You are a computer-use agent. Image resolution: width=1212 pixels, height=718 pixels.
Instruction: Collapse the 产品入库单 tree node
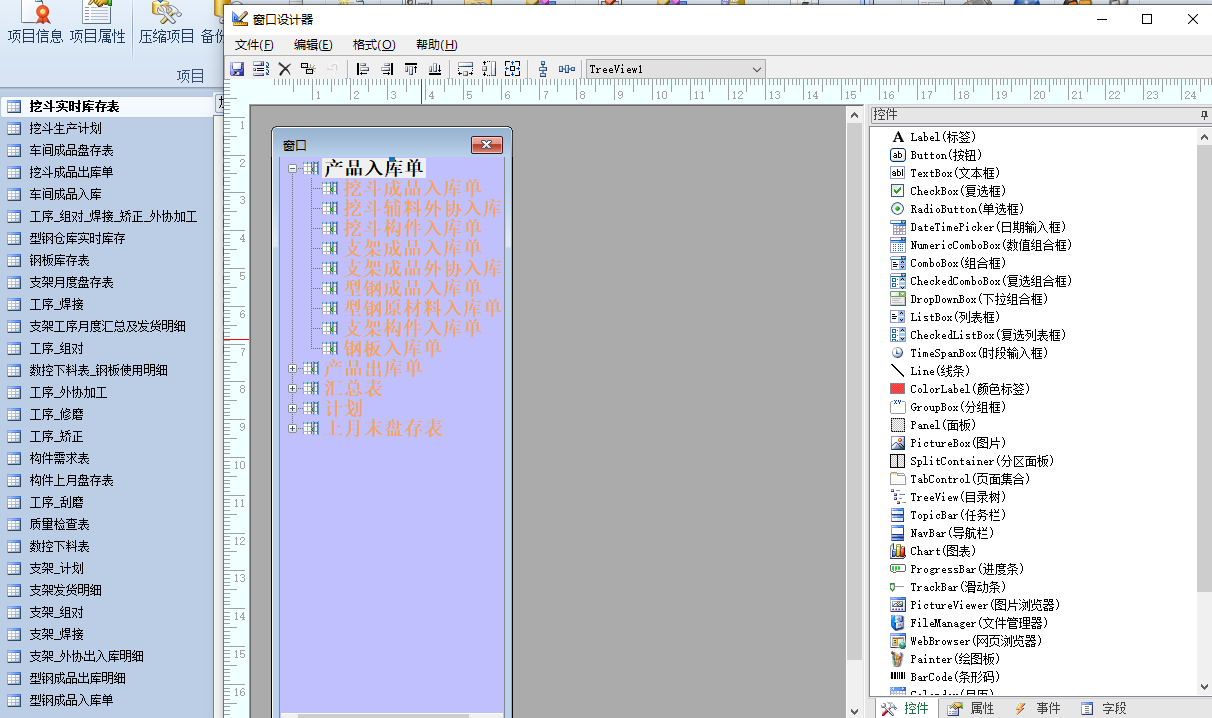(293, 168)
